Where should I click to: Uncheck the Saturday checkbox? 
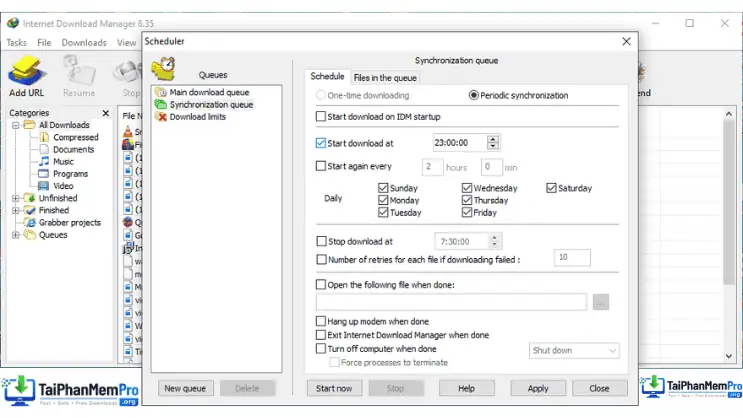(551, 188)
